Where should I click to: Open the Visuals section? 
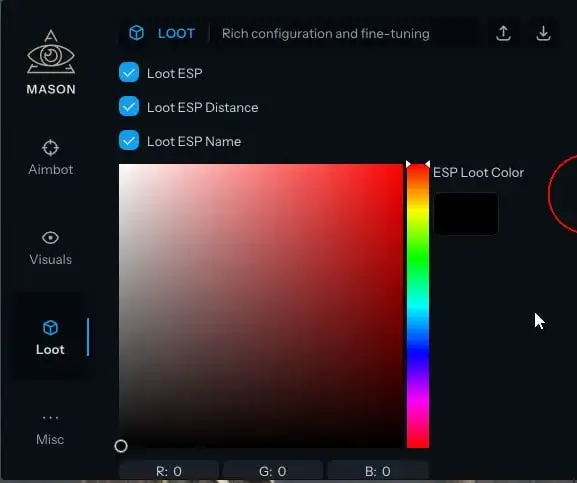pyautogui.click(x=50, y=248)
